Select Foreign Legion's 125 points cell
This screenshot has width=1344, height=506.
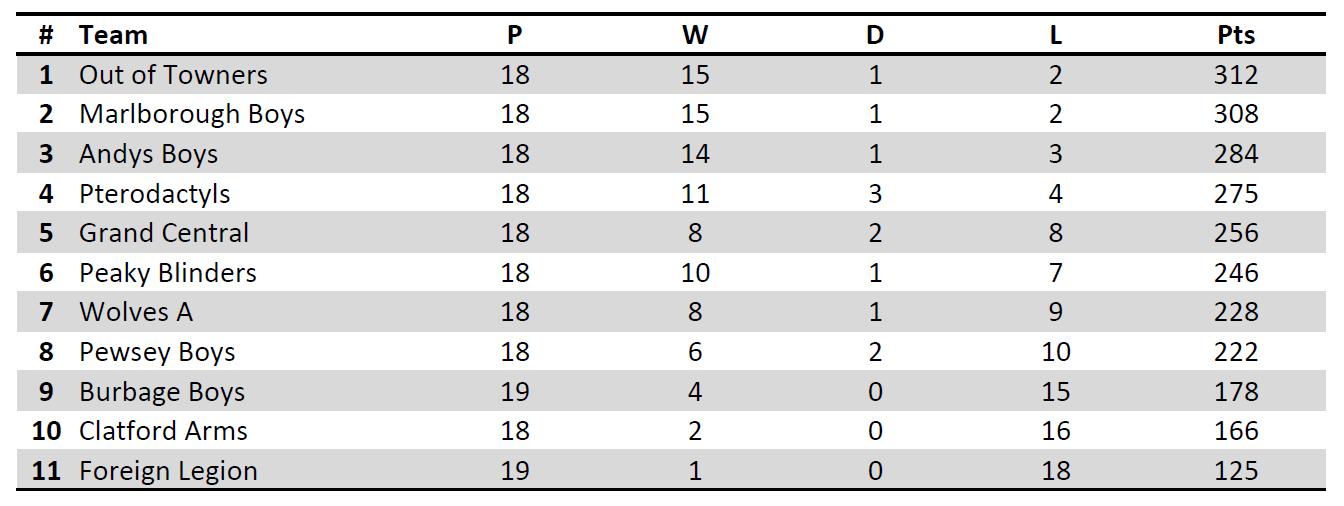coord(1236,471)
